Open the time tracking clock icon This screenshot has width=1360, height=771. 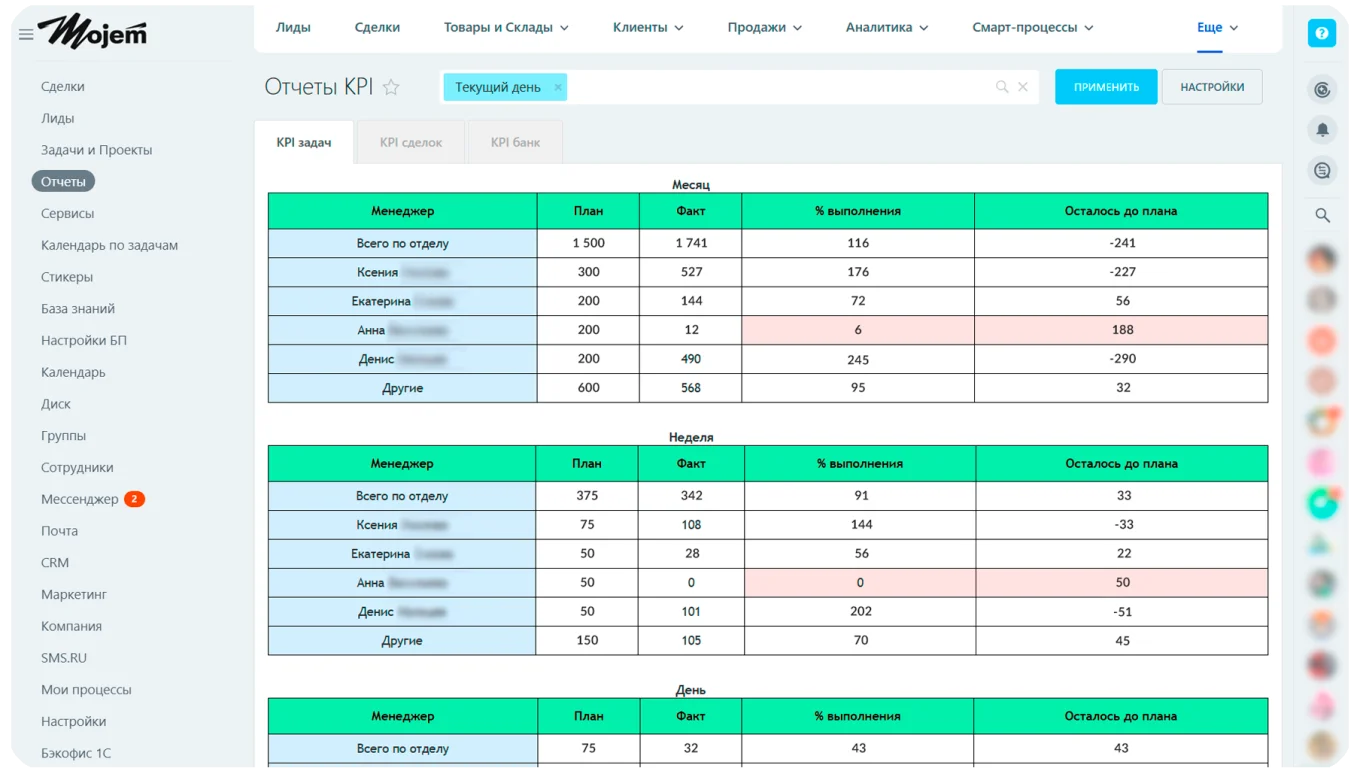(1322, 89)
